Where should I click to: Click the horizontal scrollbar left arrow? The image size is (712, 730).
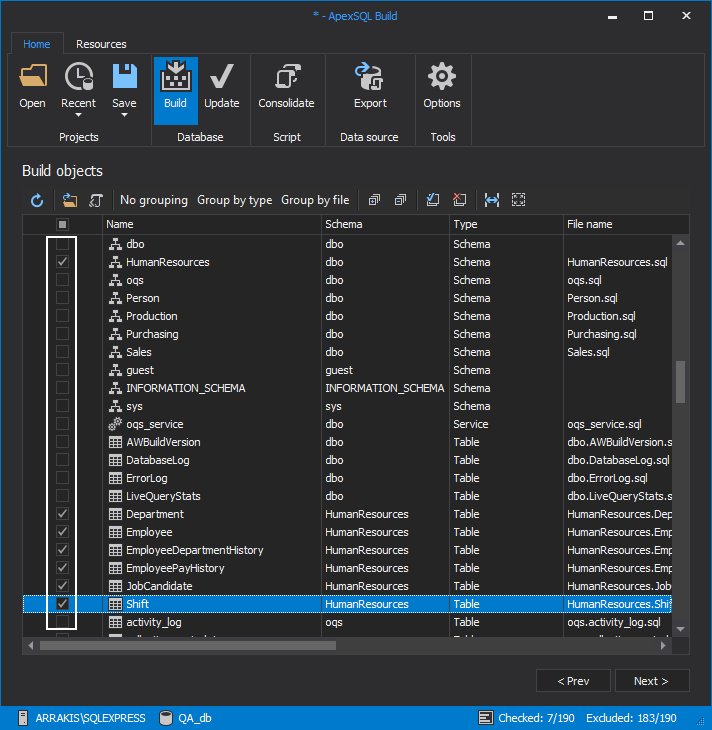tap(31, 646)
